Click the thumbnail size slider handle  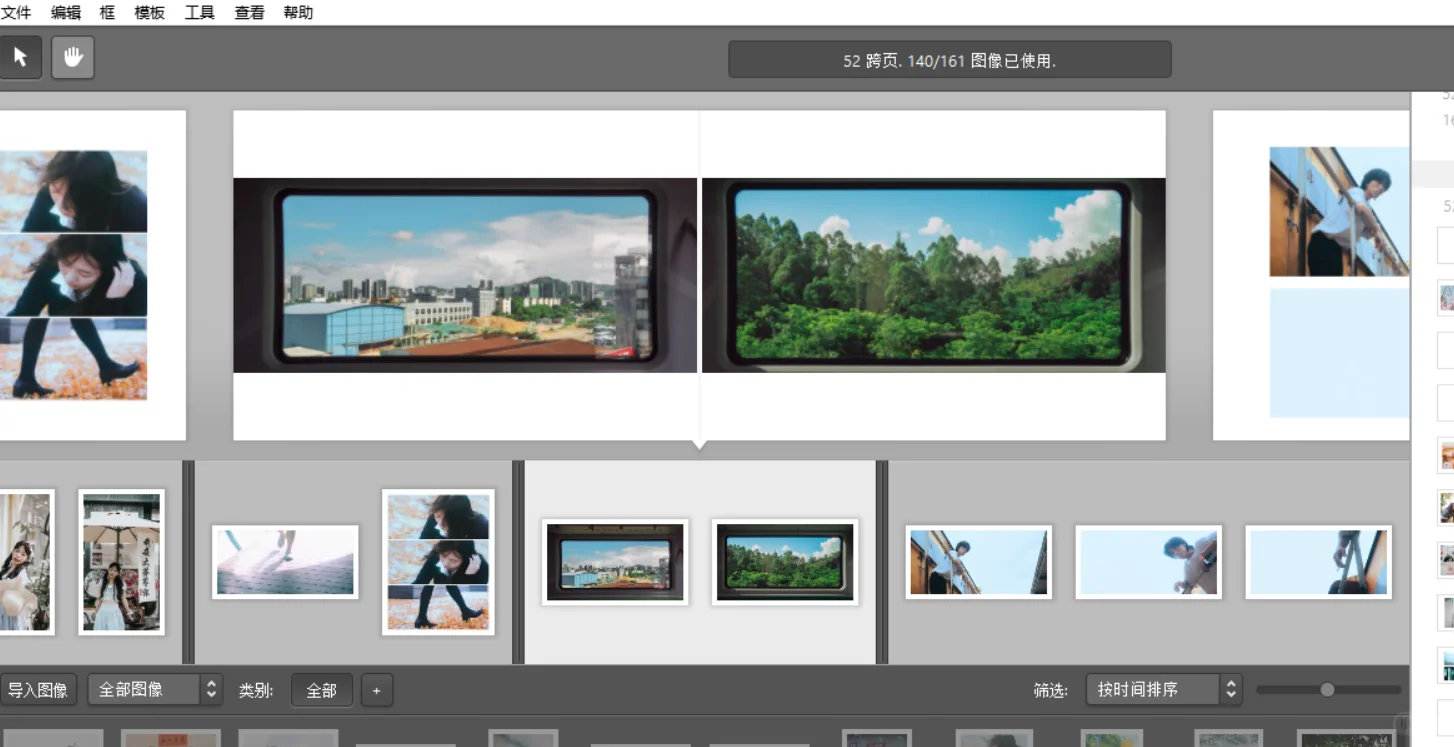[1327, 689]
